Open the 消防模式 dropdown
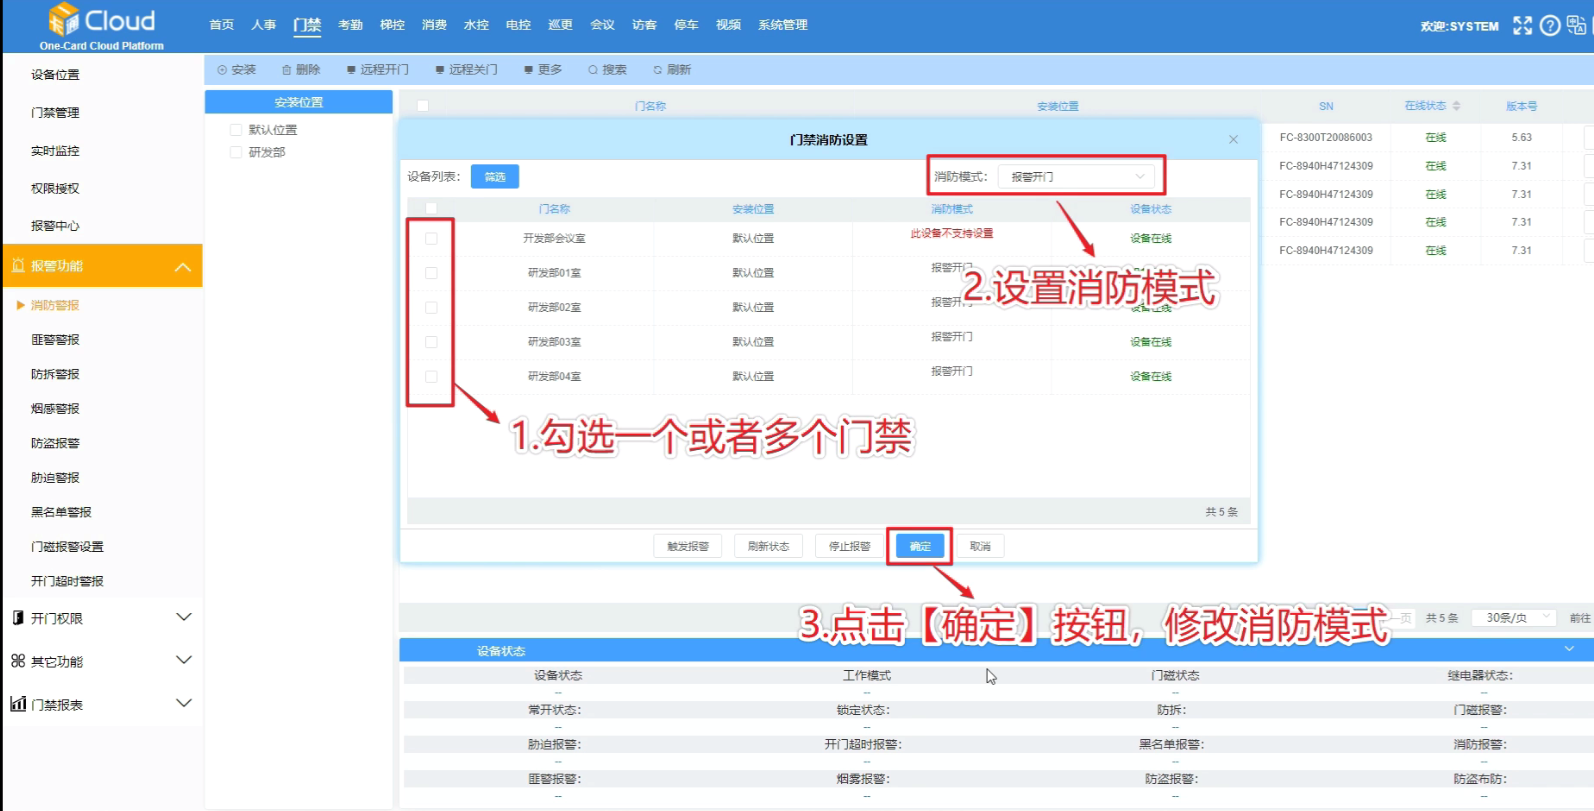 [x=1076, y=177]
